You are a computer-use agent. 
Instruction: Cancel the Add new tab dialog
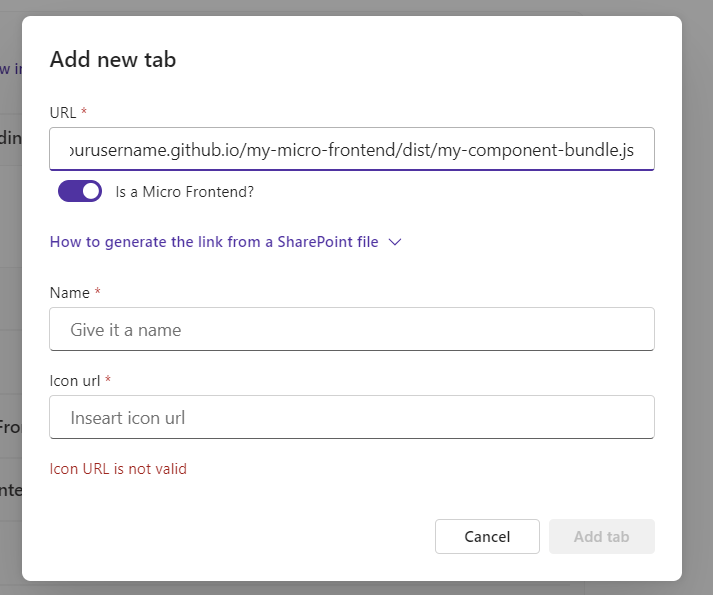coord(487,537)
